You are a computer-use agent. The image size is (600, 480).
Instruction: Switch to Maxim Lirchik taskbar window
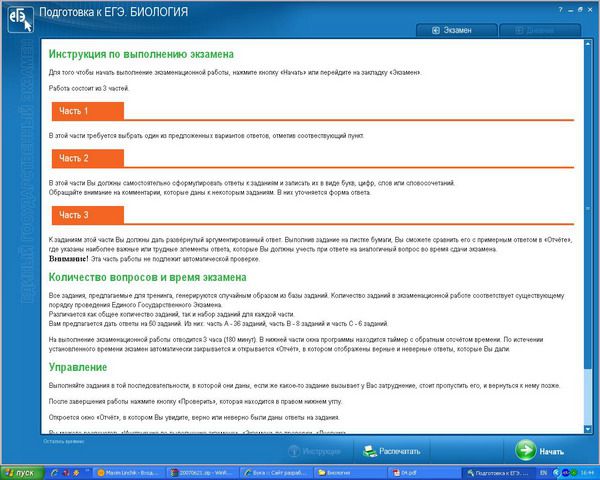[129, 472]
